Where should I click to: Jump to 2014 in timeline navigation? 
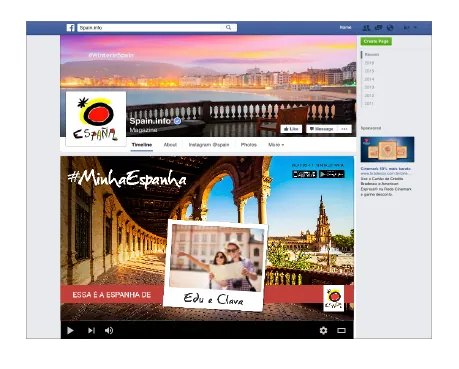point(369,79)
